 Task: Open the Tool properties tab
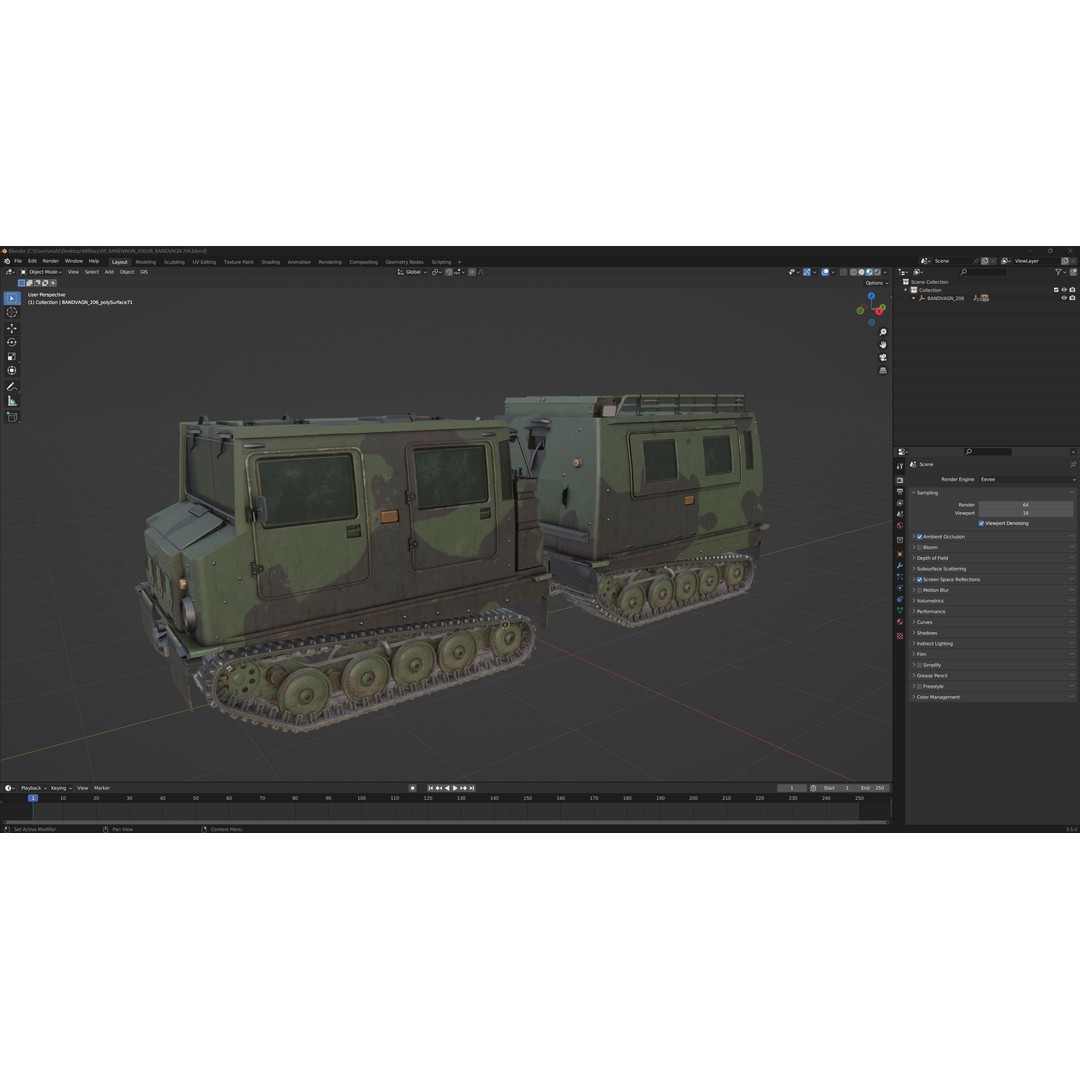pyautogui.click(x=900, y=466)
